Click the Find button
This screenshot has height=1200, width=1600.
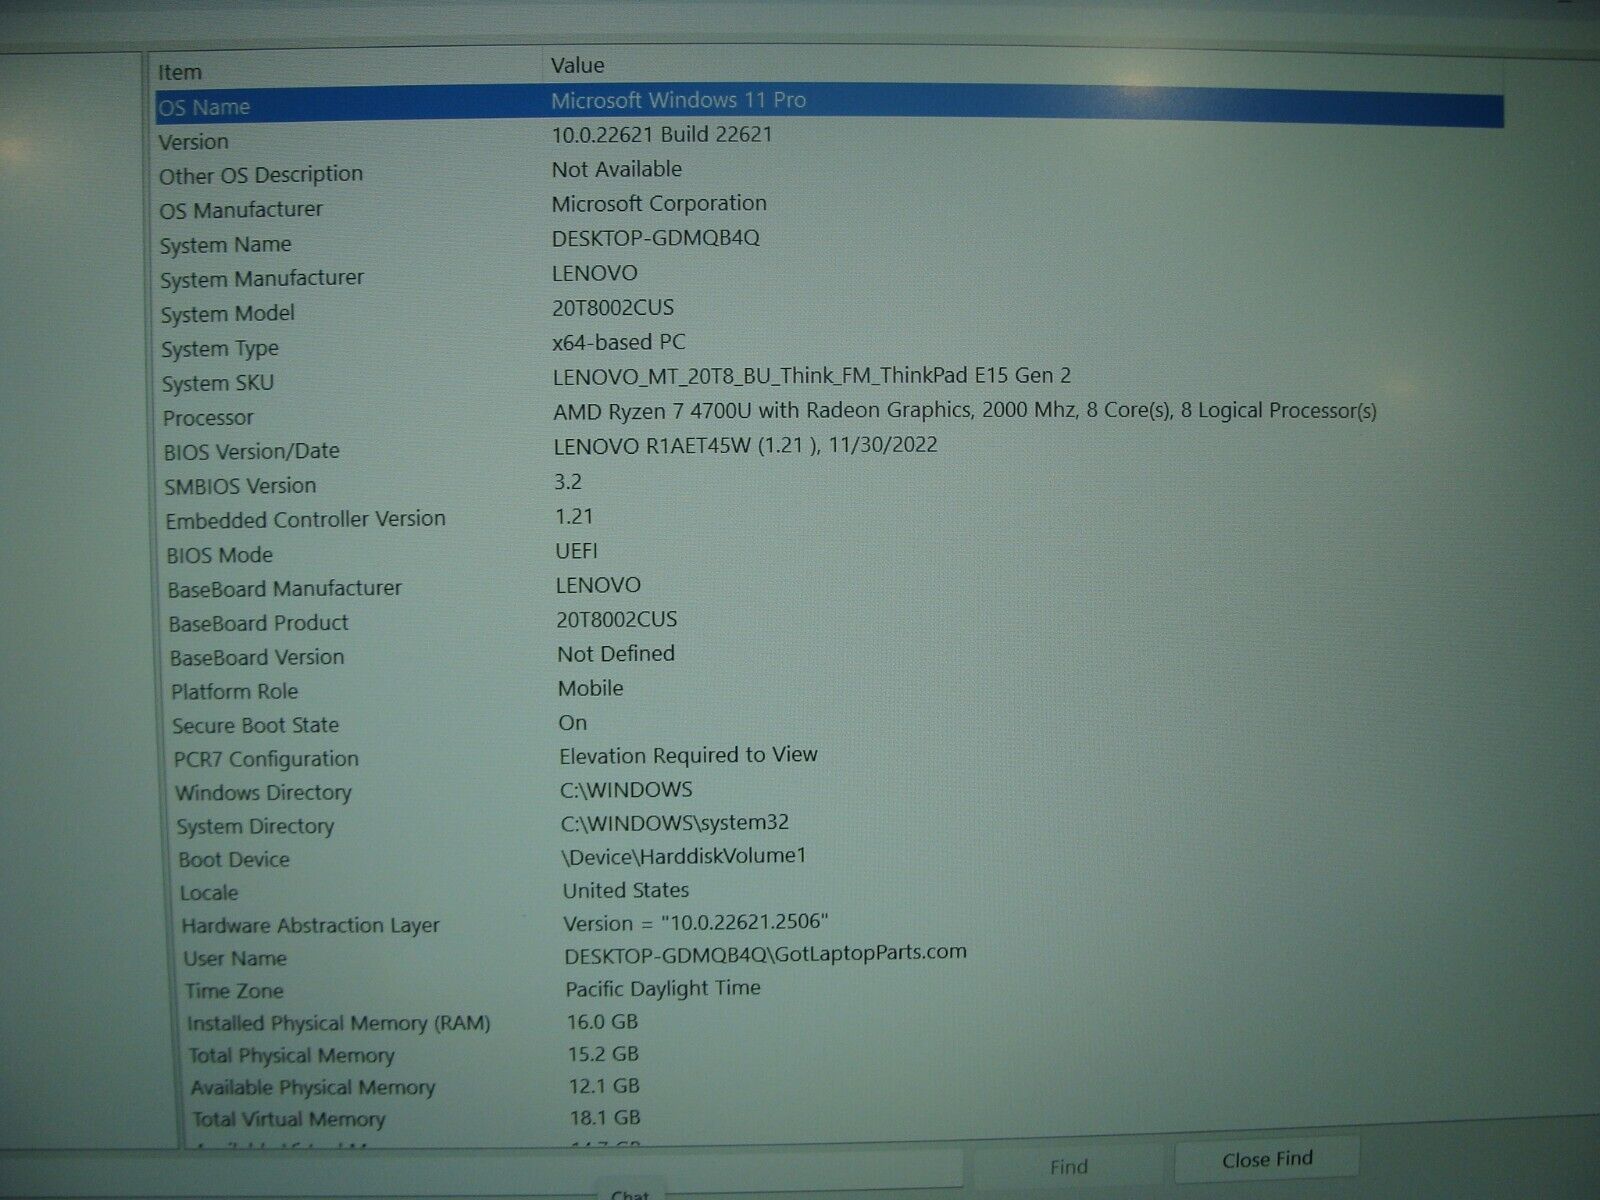(1068, 1166)
